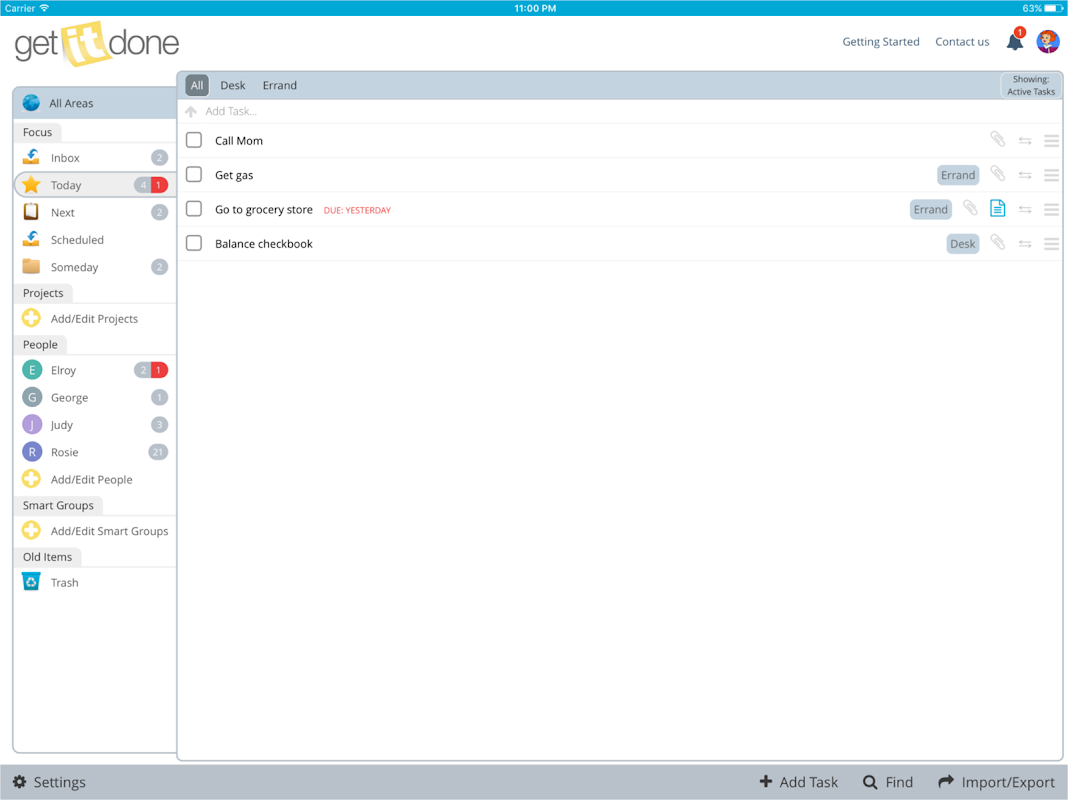Open Balance checkbook row menu handle
1068x800 pixels.
click(1052, 244)
